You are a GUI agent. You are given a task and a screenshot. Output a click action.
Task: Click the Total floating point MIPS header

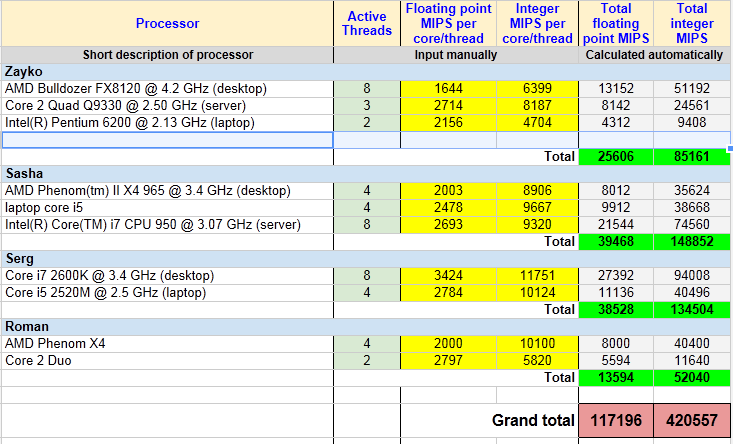coord(616,23)
